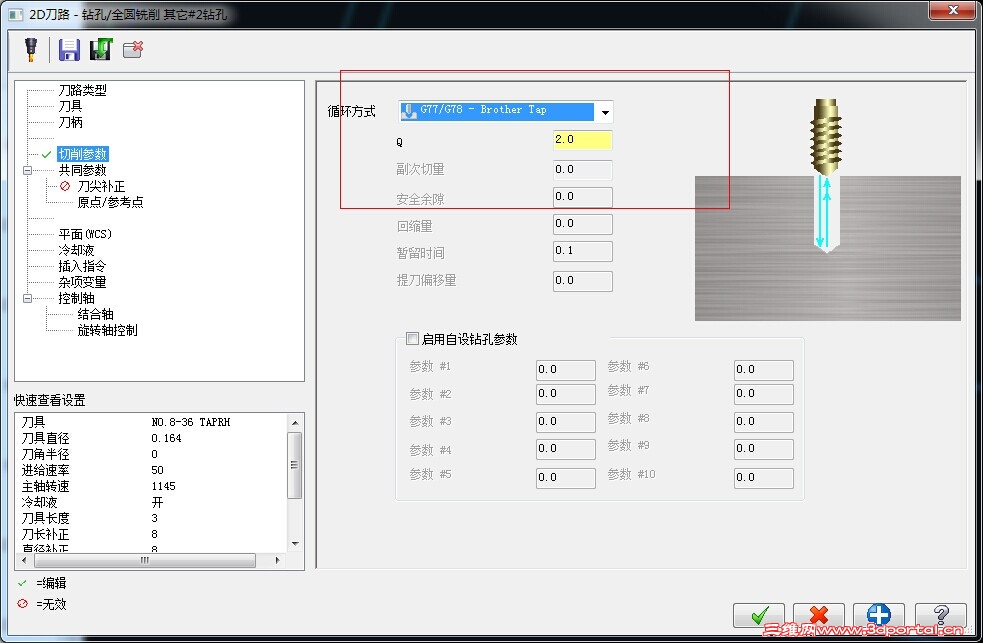The width and height of the screenshot is (983, 643).
Task: Click quick view scroll down arrow
Action: (x=295, y=544)
